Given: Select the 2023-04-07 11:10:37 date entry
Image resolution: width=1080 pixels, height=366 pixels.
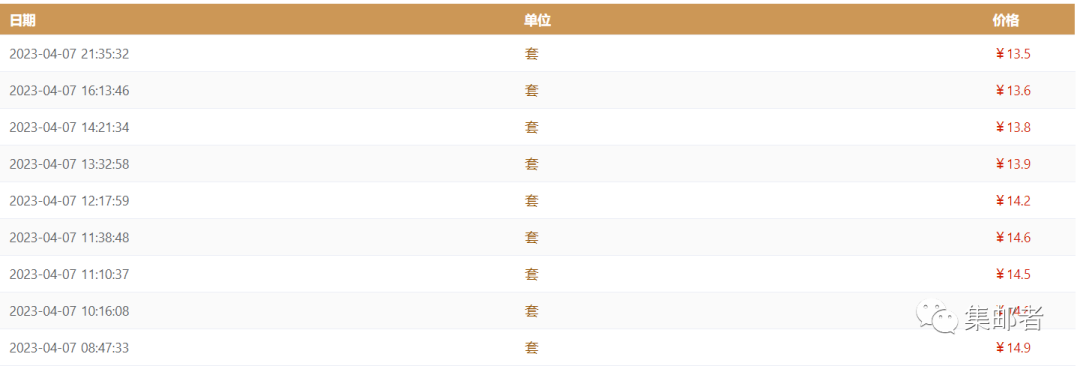Looking at the screenshot, I should tap(69, 274).
